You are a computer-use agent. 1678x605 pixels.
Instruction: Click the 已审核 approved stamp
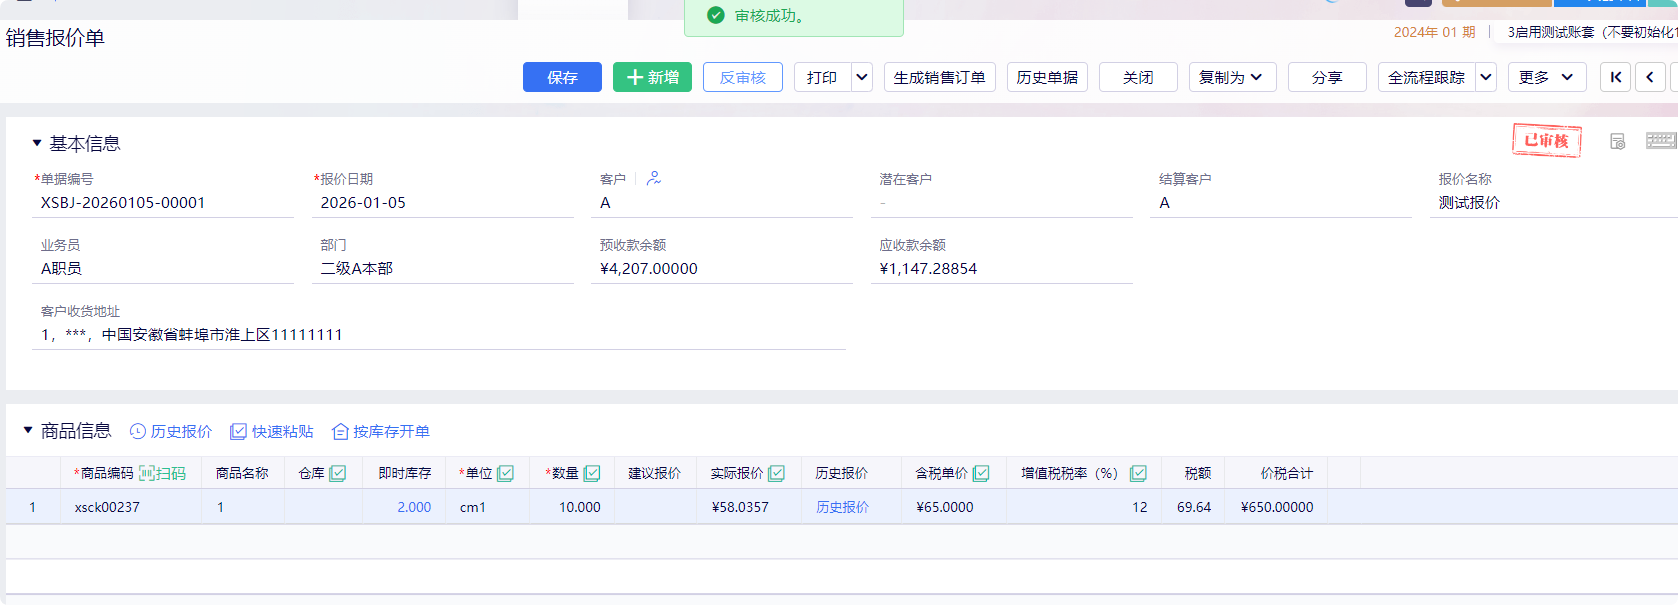[1546, 141]
